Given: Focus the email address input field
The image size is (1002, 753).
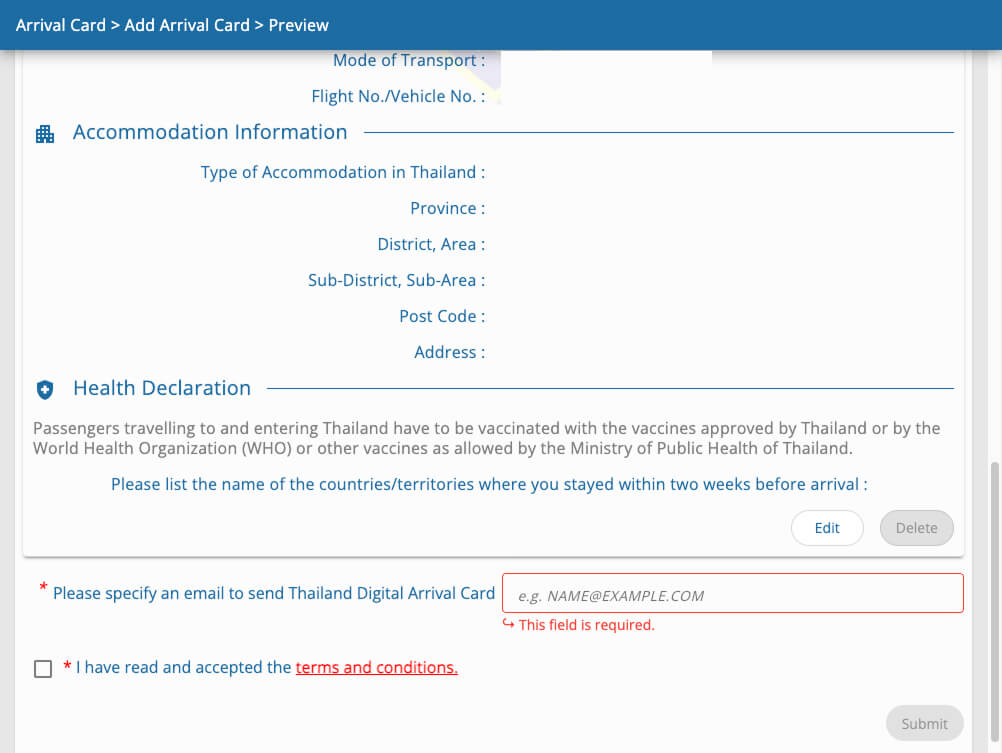Looking at the screenshot, I should click(732, 593).
